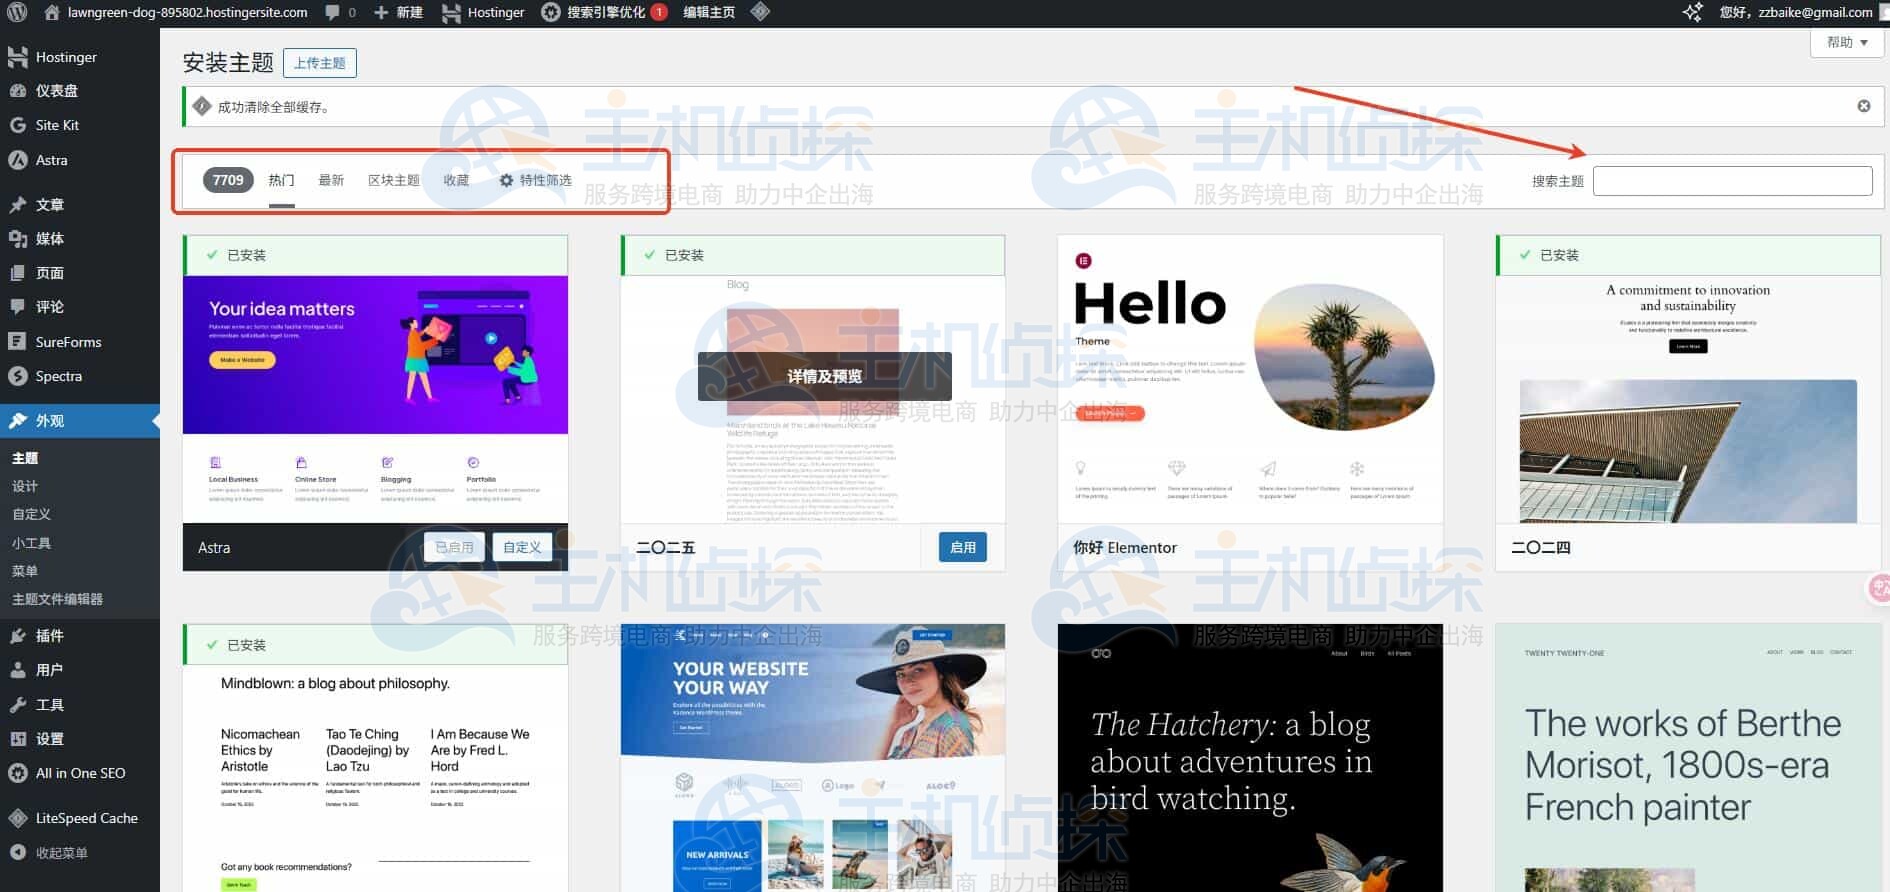This screenshot has width=1890, height=892.
Task: Go to 仪表盘 dashboard icon
Action: pos(18,90)
